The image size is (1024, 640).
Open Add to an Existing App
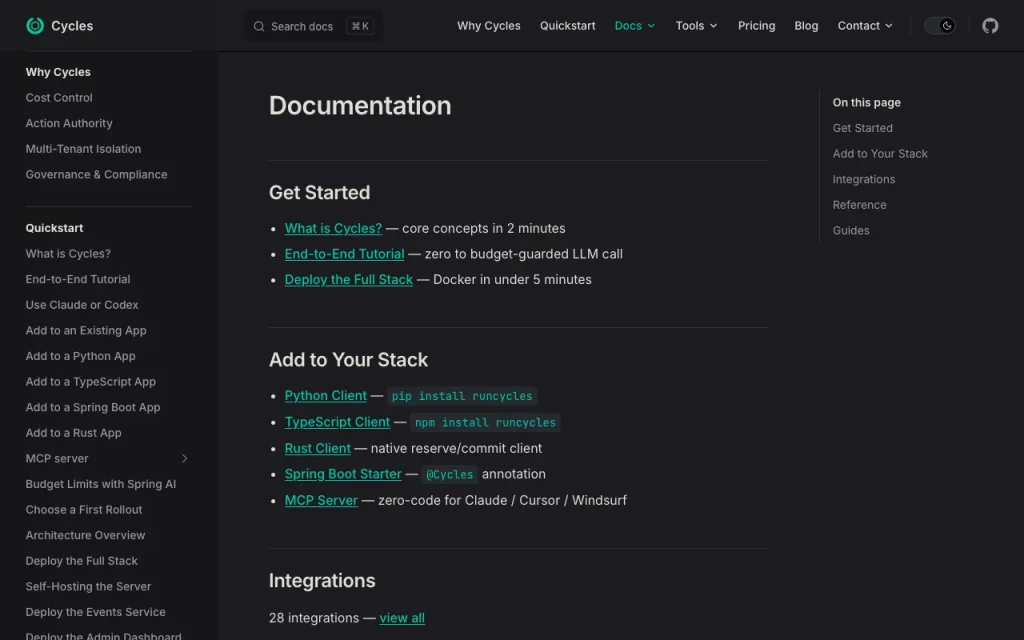86,330
